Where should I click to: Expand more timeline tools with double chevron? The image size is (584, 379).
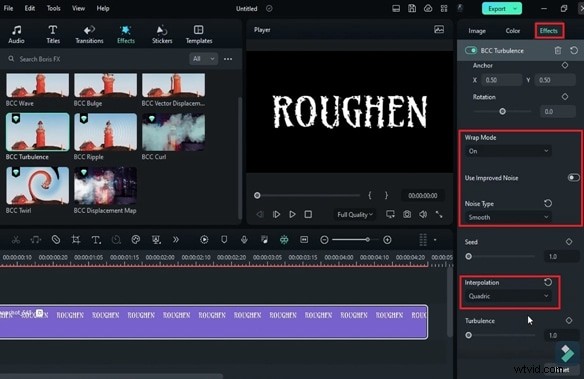click(x=176, y=240)
